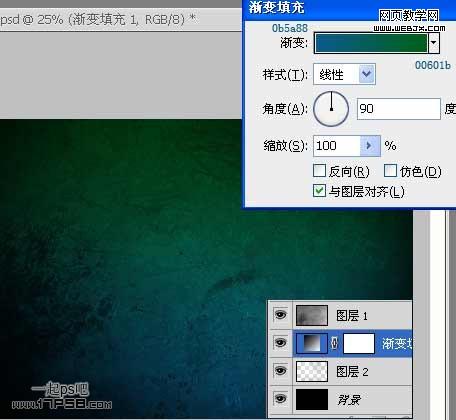Hide the 背景 background layer
Image resolution: width=456 pixels, height=420 pixels.
(280, 399)
